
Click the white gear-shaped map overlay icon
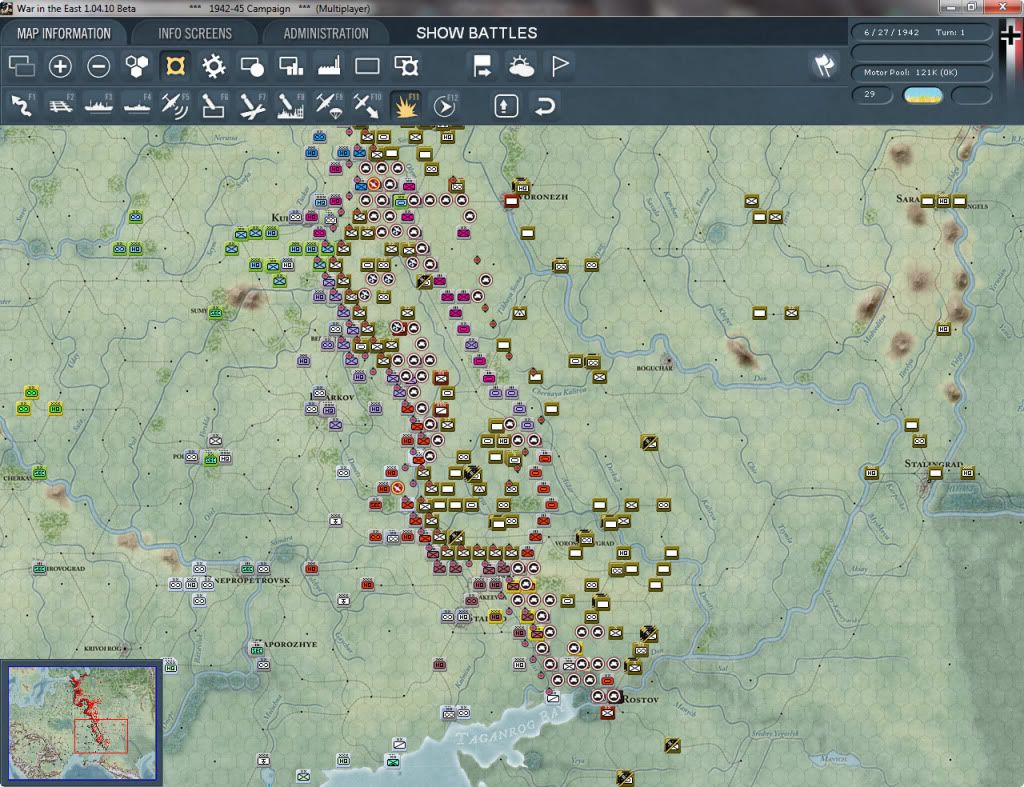[x=214, y=66]
